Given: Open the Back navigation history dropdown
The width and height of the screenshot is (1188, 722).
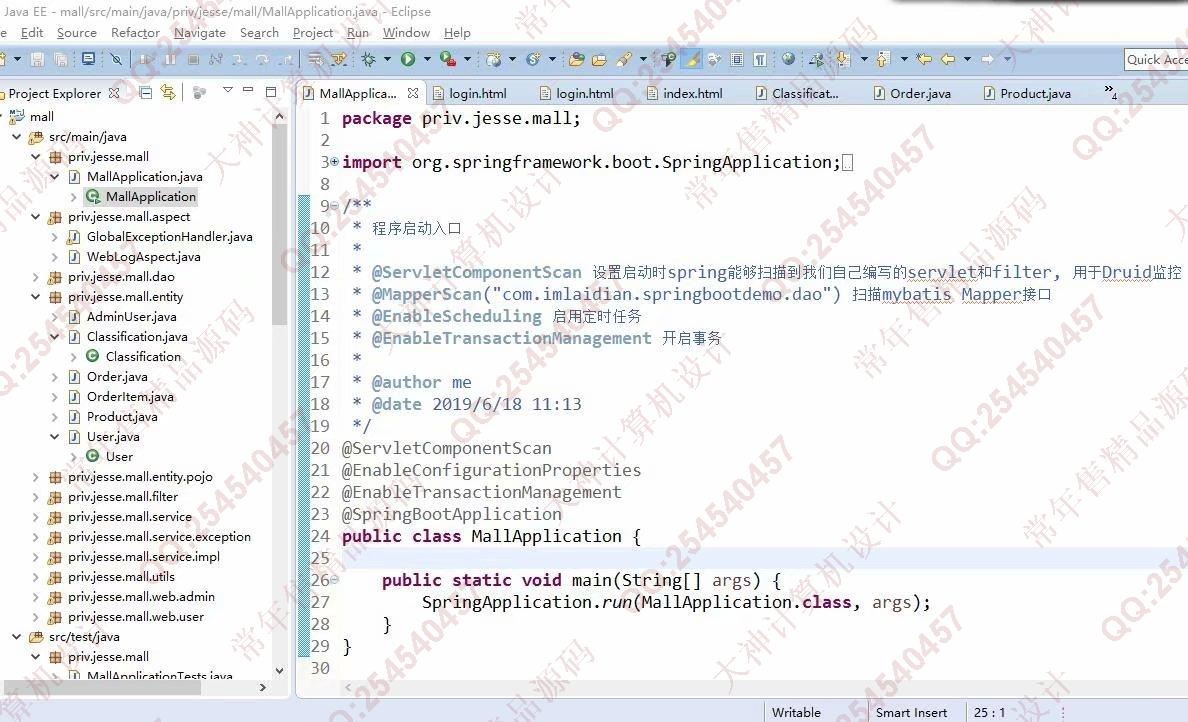Looking at the screenshot, I should point(968,59).
